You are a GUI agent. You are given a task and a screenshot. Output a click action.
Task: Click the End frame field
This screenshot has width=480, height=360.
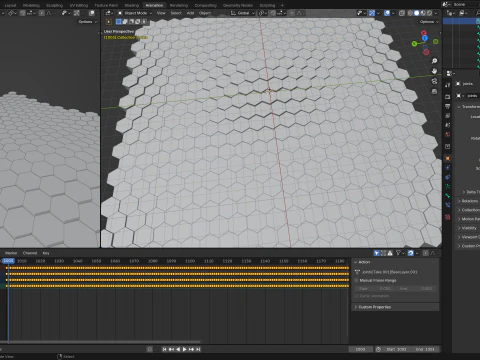point(425,349)
